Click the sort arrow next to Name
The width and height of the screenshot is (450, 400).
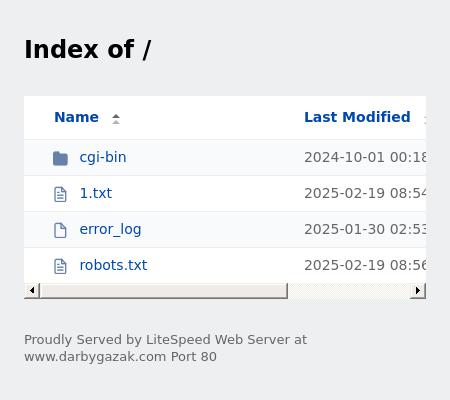pyautogui.click(x=116, y=119)
